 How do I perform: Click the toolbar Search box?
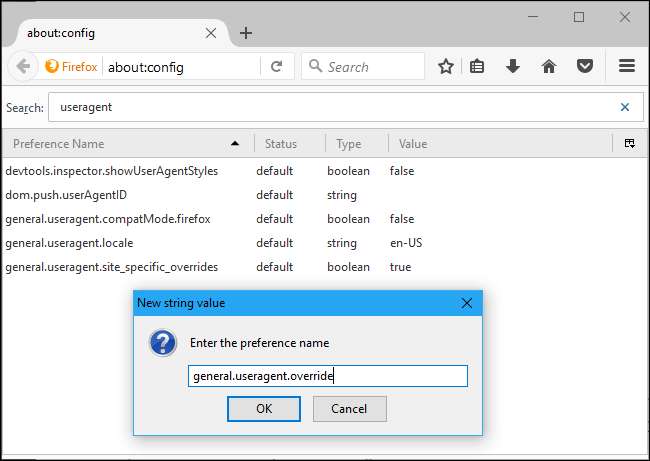[x=372, y=67]
